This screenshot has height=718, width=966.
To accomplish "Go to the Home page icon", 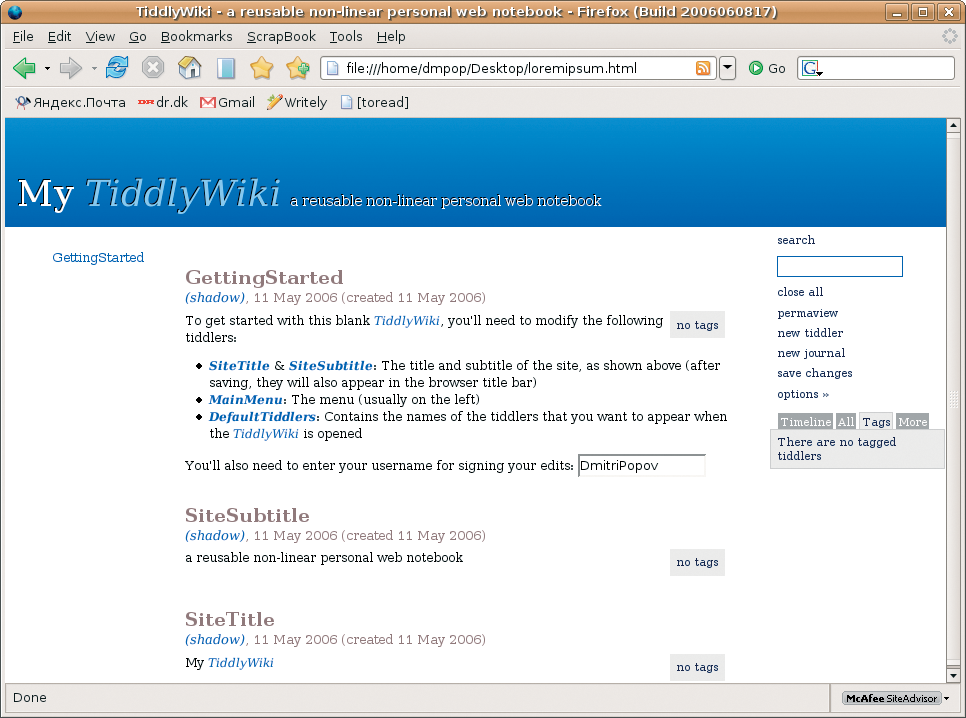I will click(190, 68).
